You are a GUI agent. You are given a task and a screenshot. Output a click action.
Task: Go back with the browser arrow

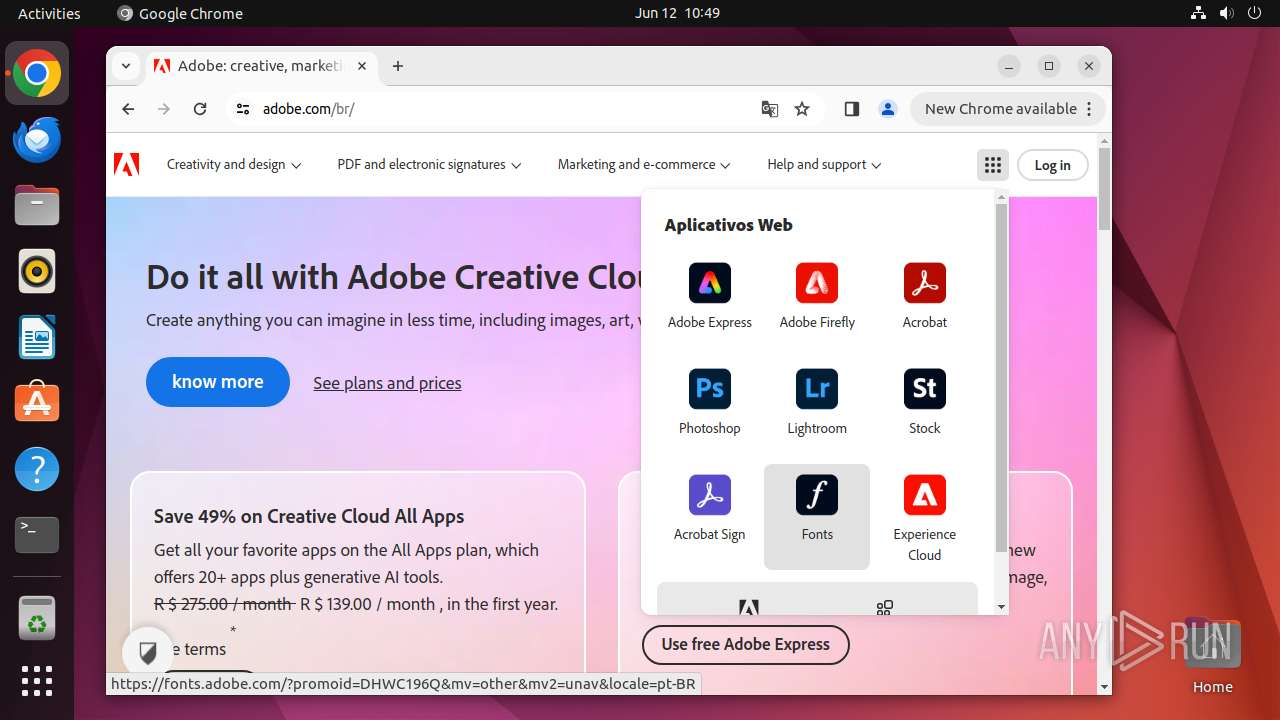click(128, 109)
